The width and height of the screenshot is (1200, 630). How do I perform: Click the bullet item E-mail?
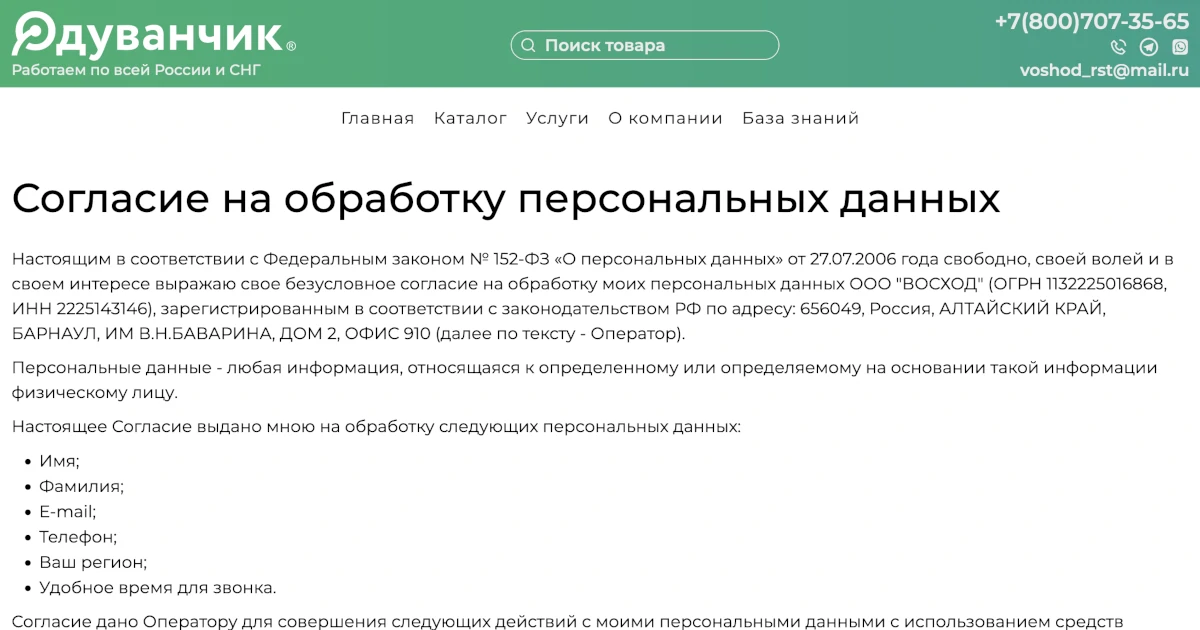(x=70, y=511)
